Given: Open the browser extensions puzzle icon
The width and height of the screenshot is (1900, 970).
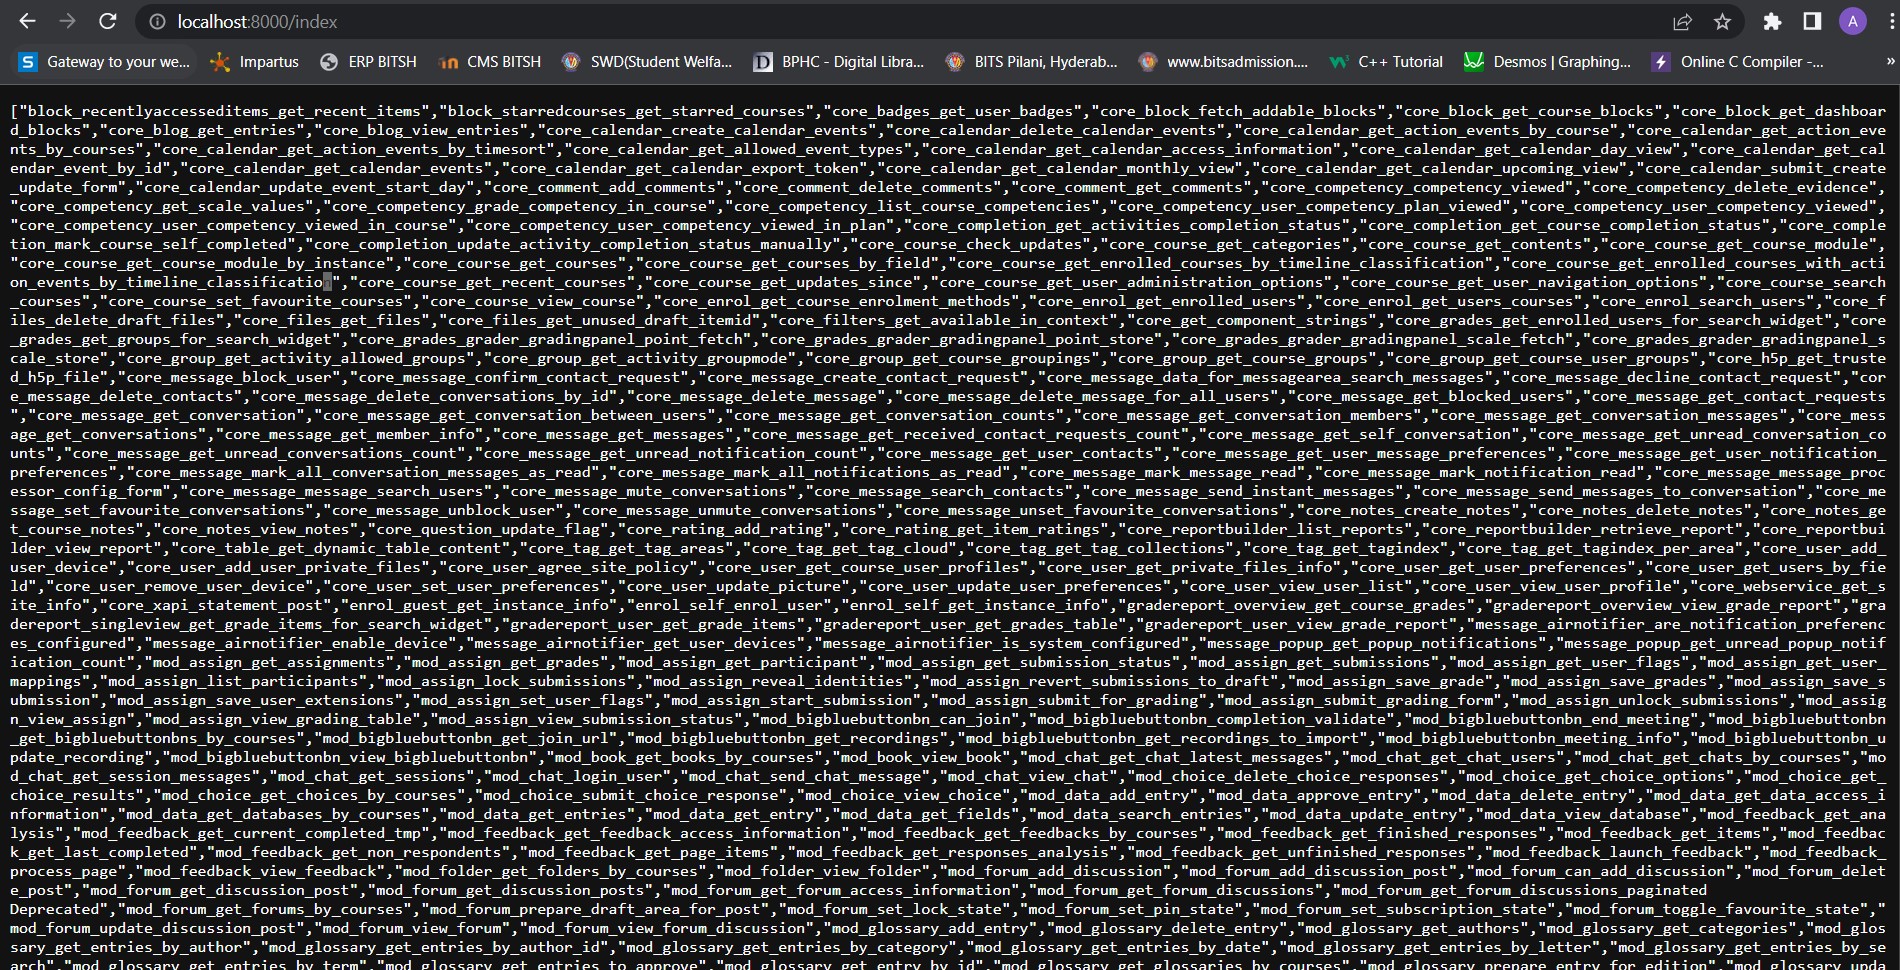Looking at the screenshot, I should tap(1771, 21).
